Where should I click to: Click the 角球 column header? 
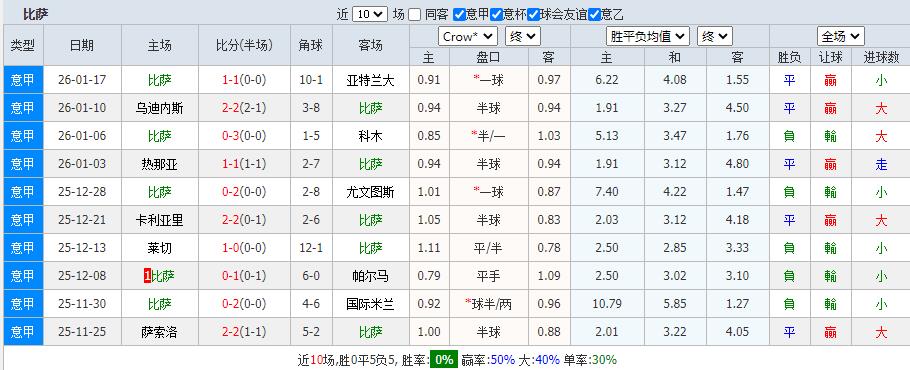[311, 45]
